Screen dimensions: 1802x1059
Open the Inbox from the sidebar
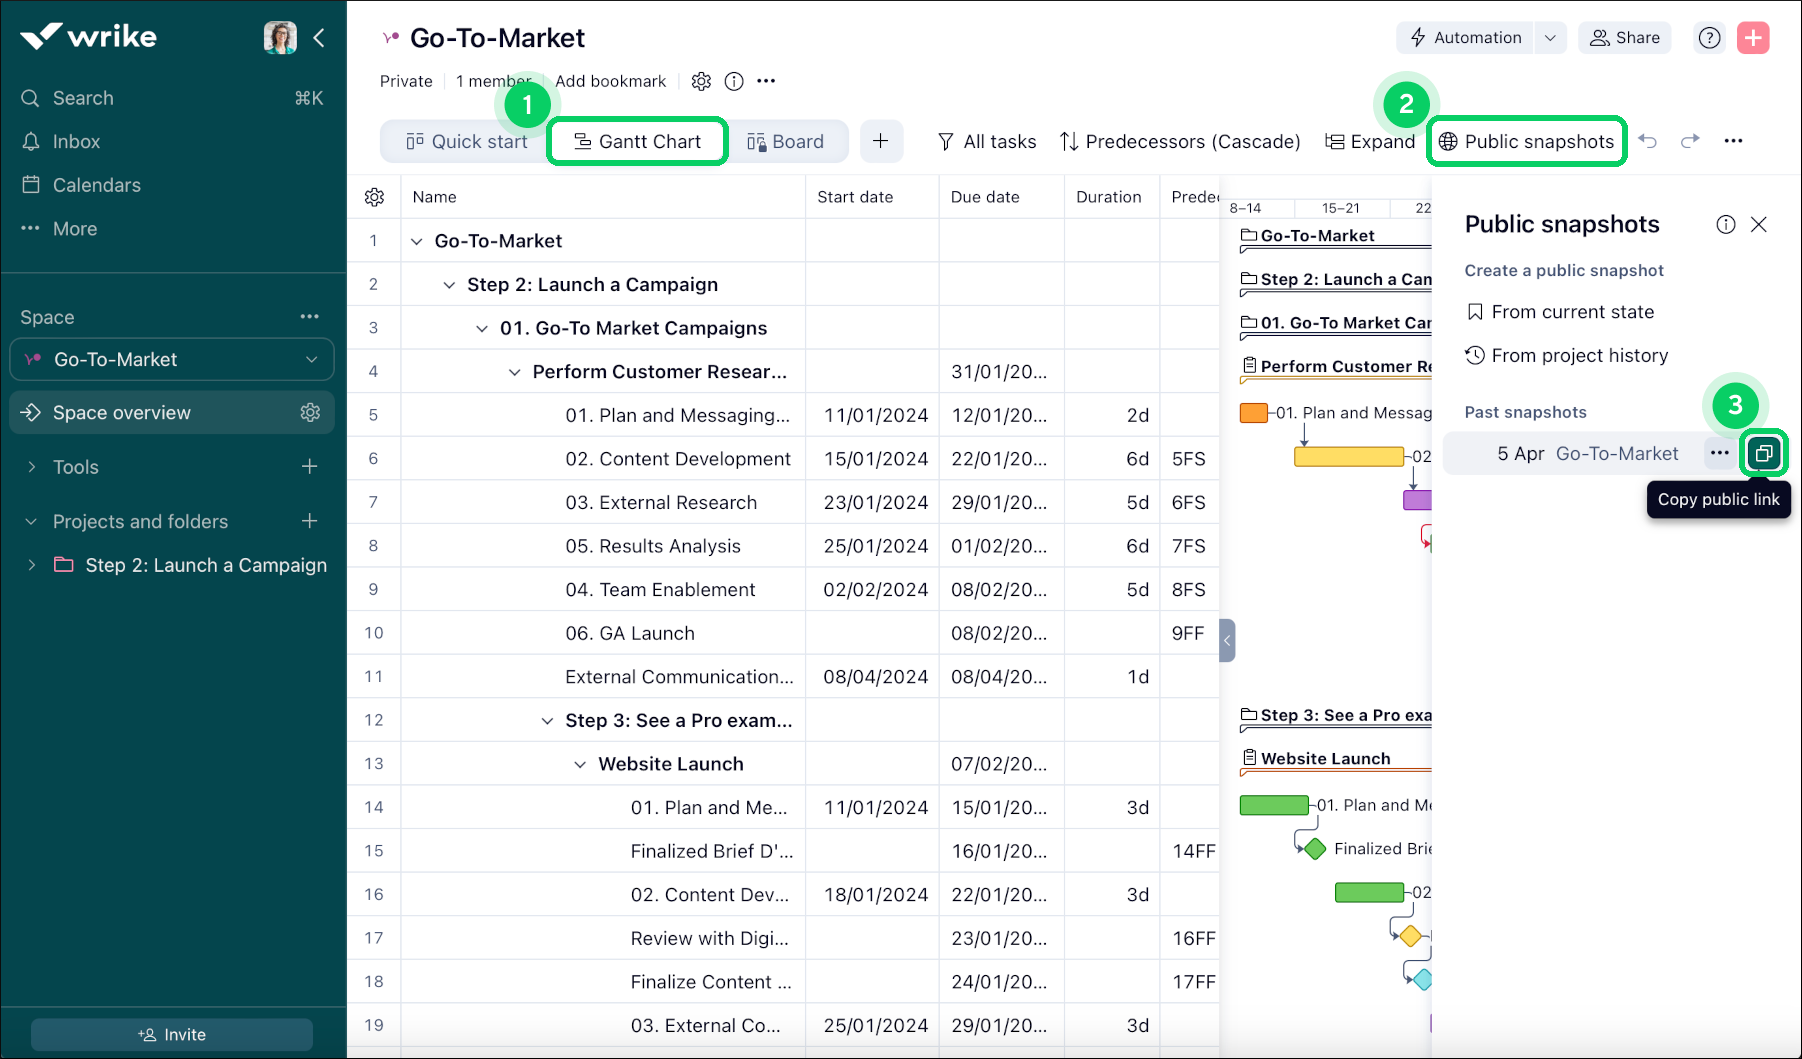point(76,141)
